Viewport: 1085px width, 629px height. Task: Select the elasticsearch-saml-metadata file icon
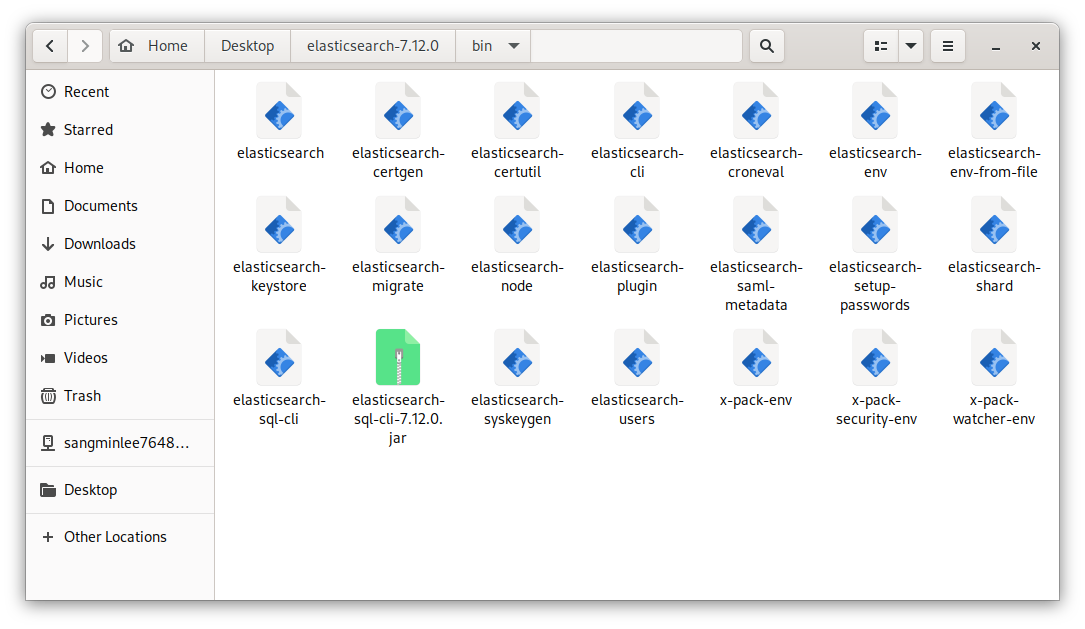756,225
